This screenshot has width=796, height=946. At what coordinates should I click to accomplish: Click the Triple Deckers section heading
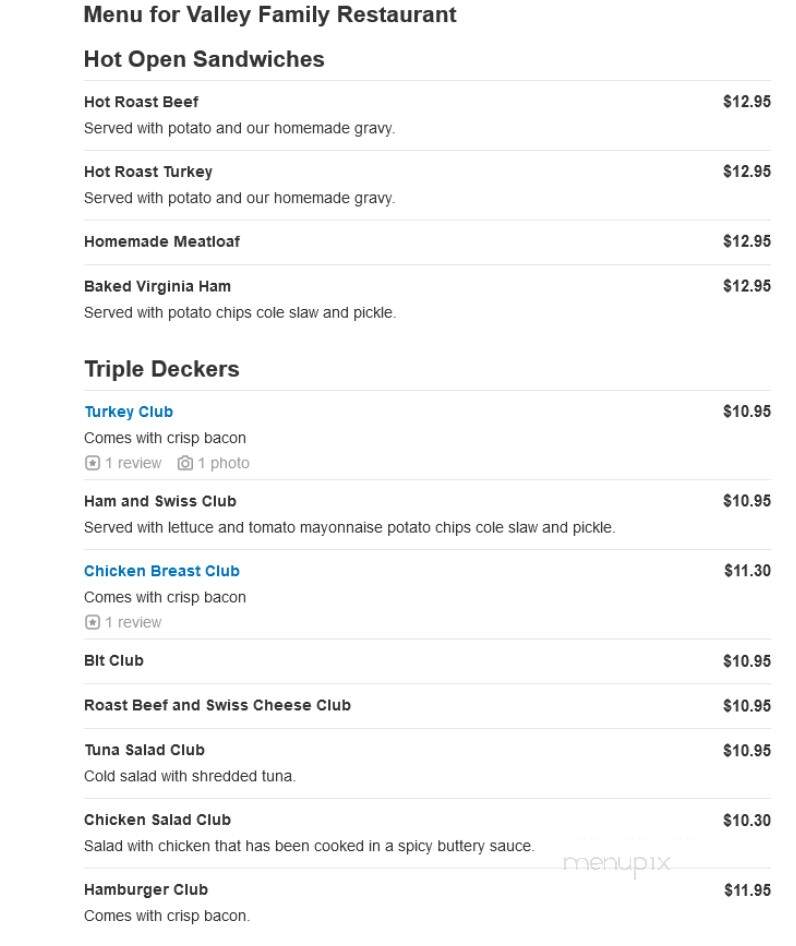(162, 369)
